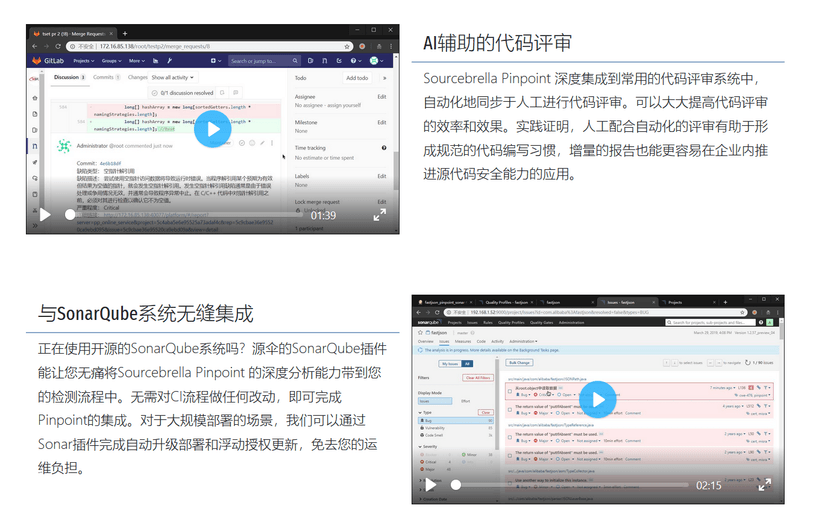Click reload issues icon near '90 issues'

tap(747, 363)
